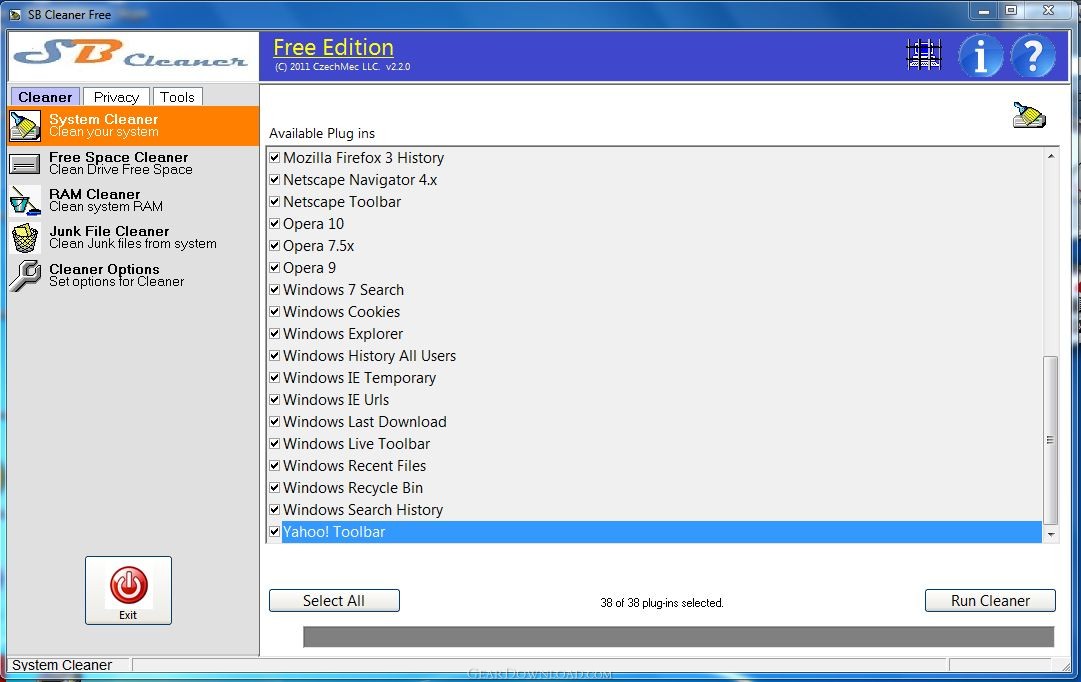Image resolution: width=1081 pixels, height=682 pixels.
Task: Toggle Windows IE Urls checkbox
Action: 274,400
